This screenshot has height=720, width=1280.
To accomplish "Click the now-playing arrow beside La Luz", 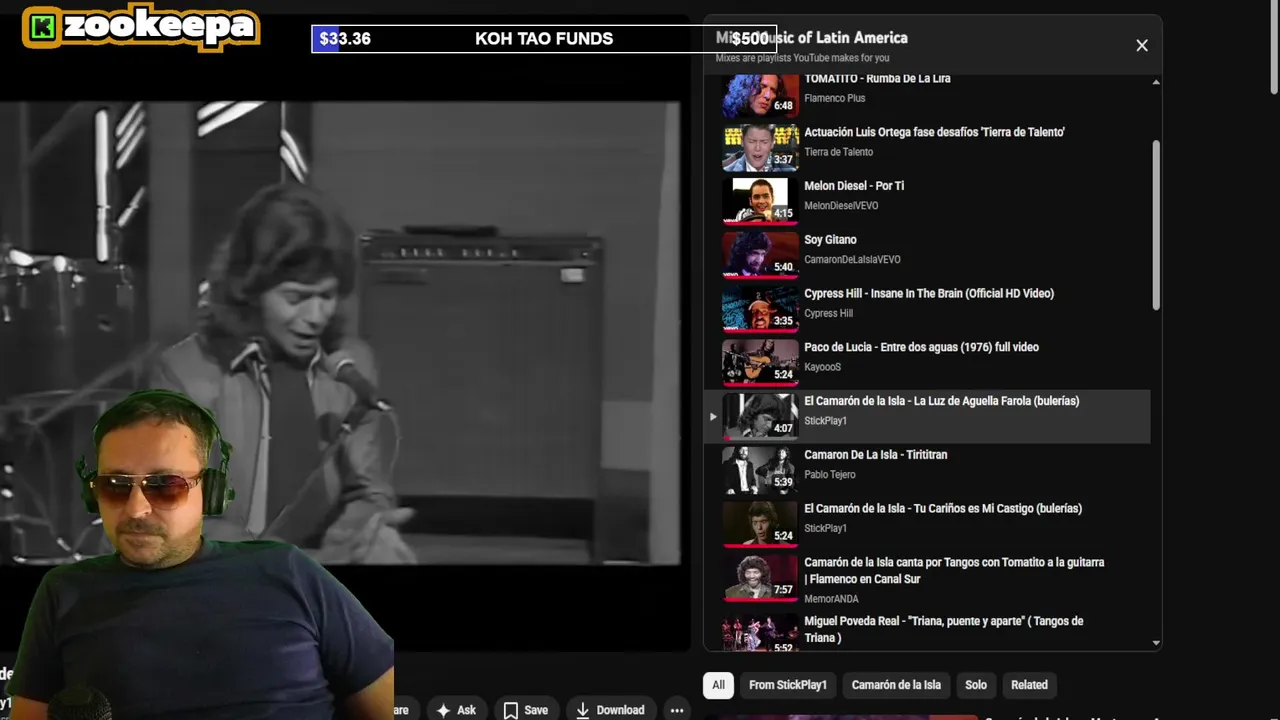I will point(713,417).
